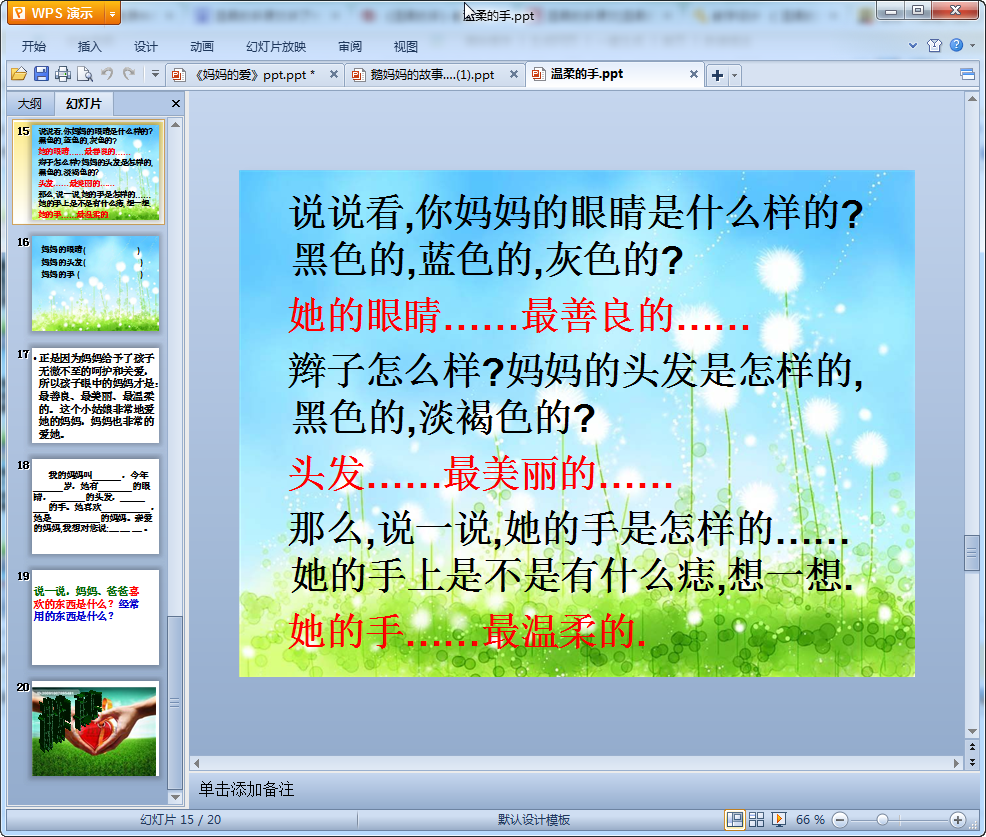Click the zoom slider handle
The height and width of the screenshot is (837, 986).
click(882, 820)
